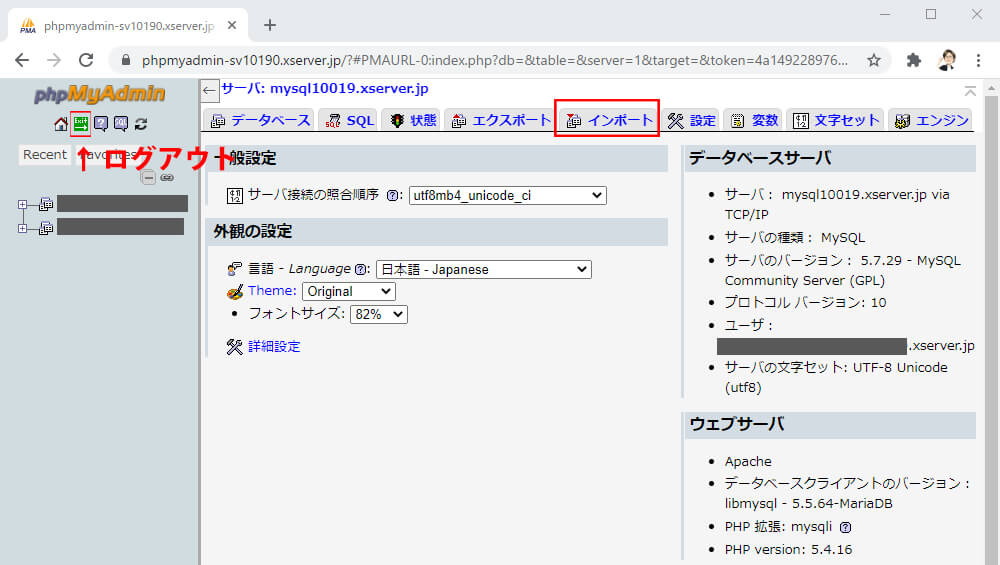This screenshot has height=565, width=1000.
Task: Switch to the 設定 tab
Action: 691,120
